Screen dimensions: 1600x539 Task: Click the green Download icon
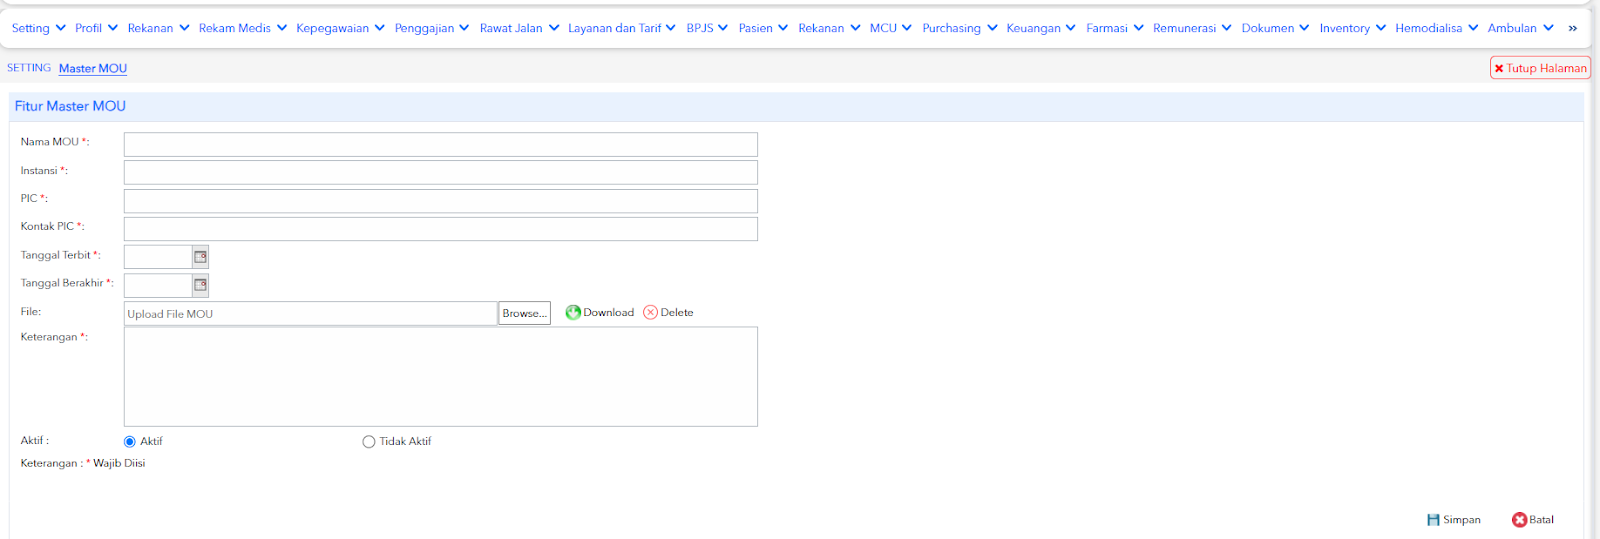[x=573, y=312]
